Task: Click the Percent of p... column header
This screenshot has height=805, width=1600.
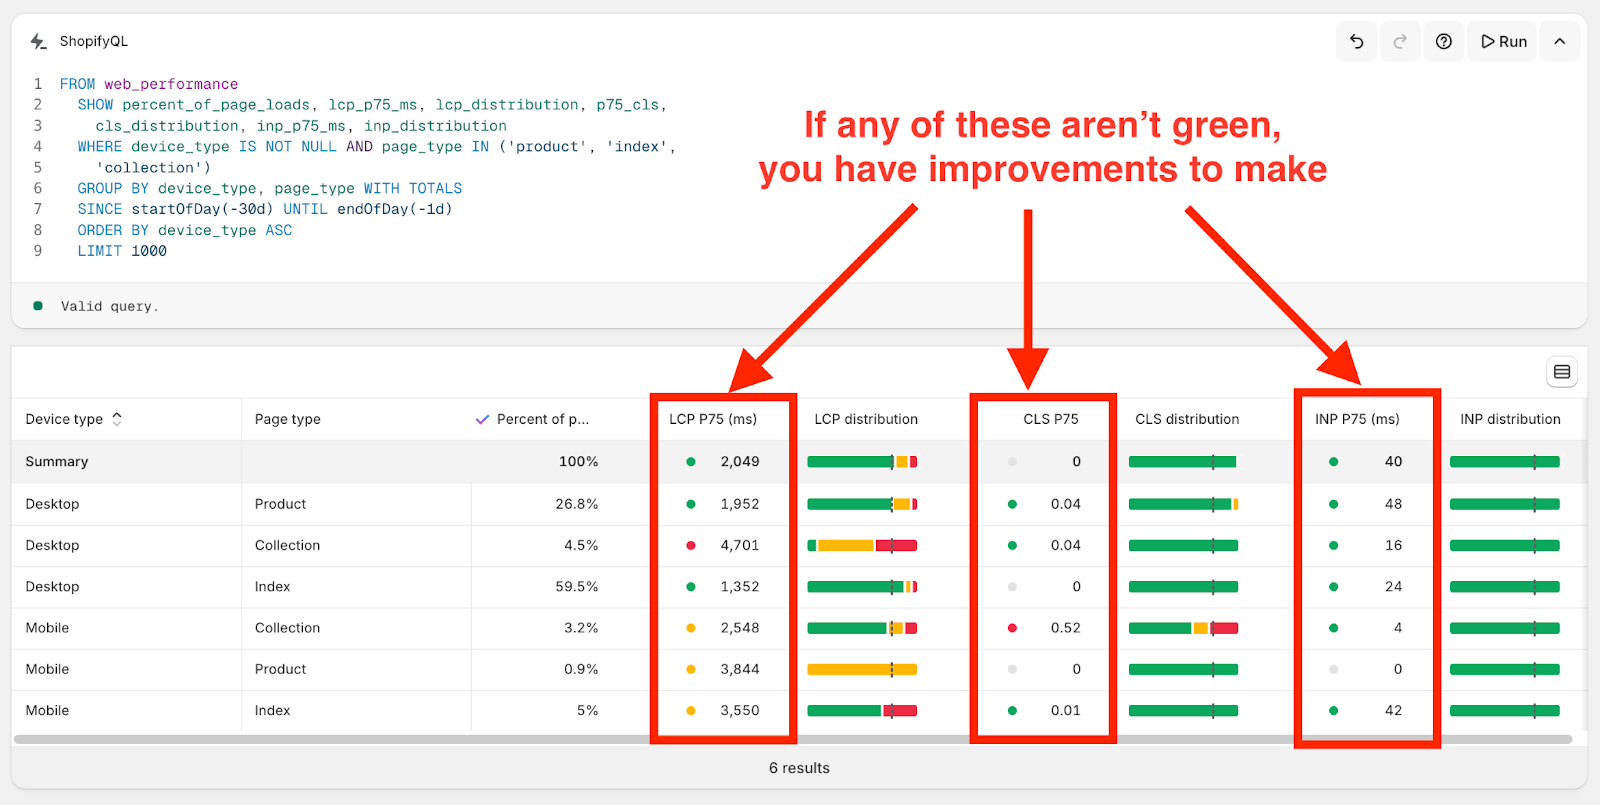Action: click(543, 419)
